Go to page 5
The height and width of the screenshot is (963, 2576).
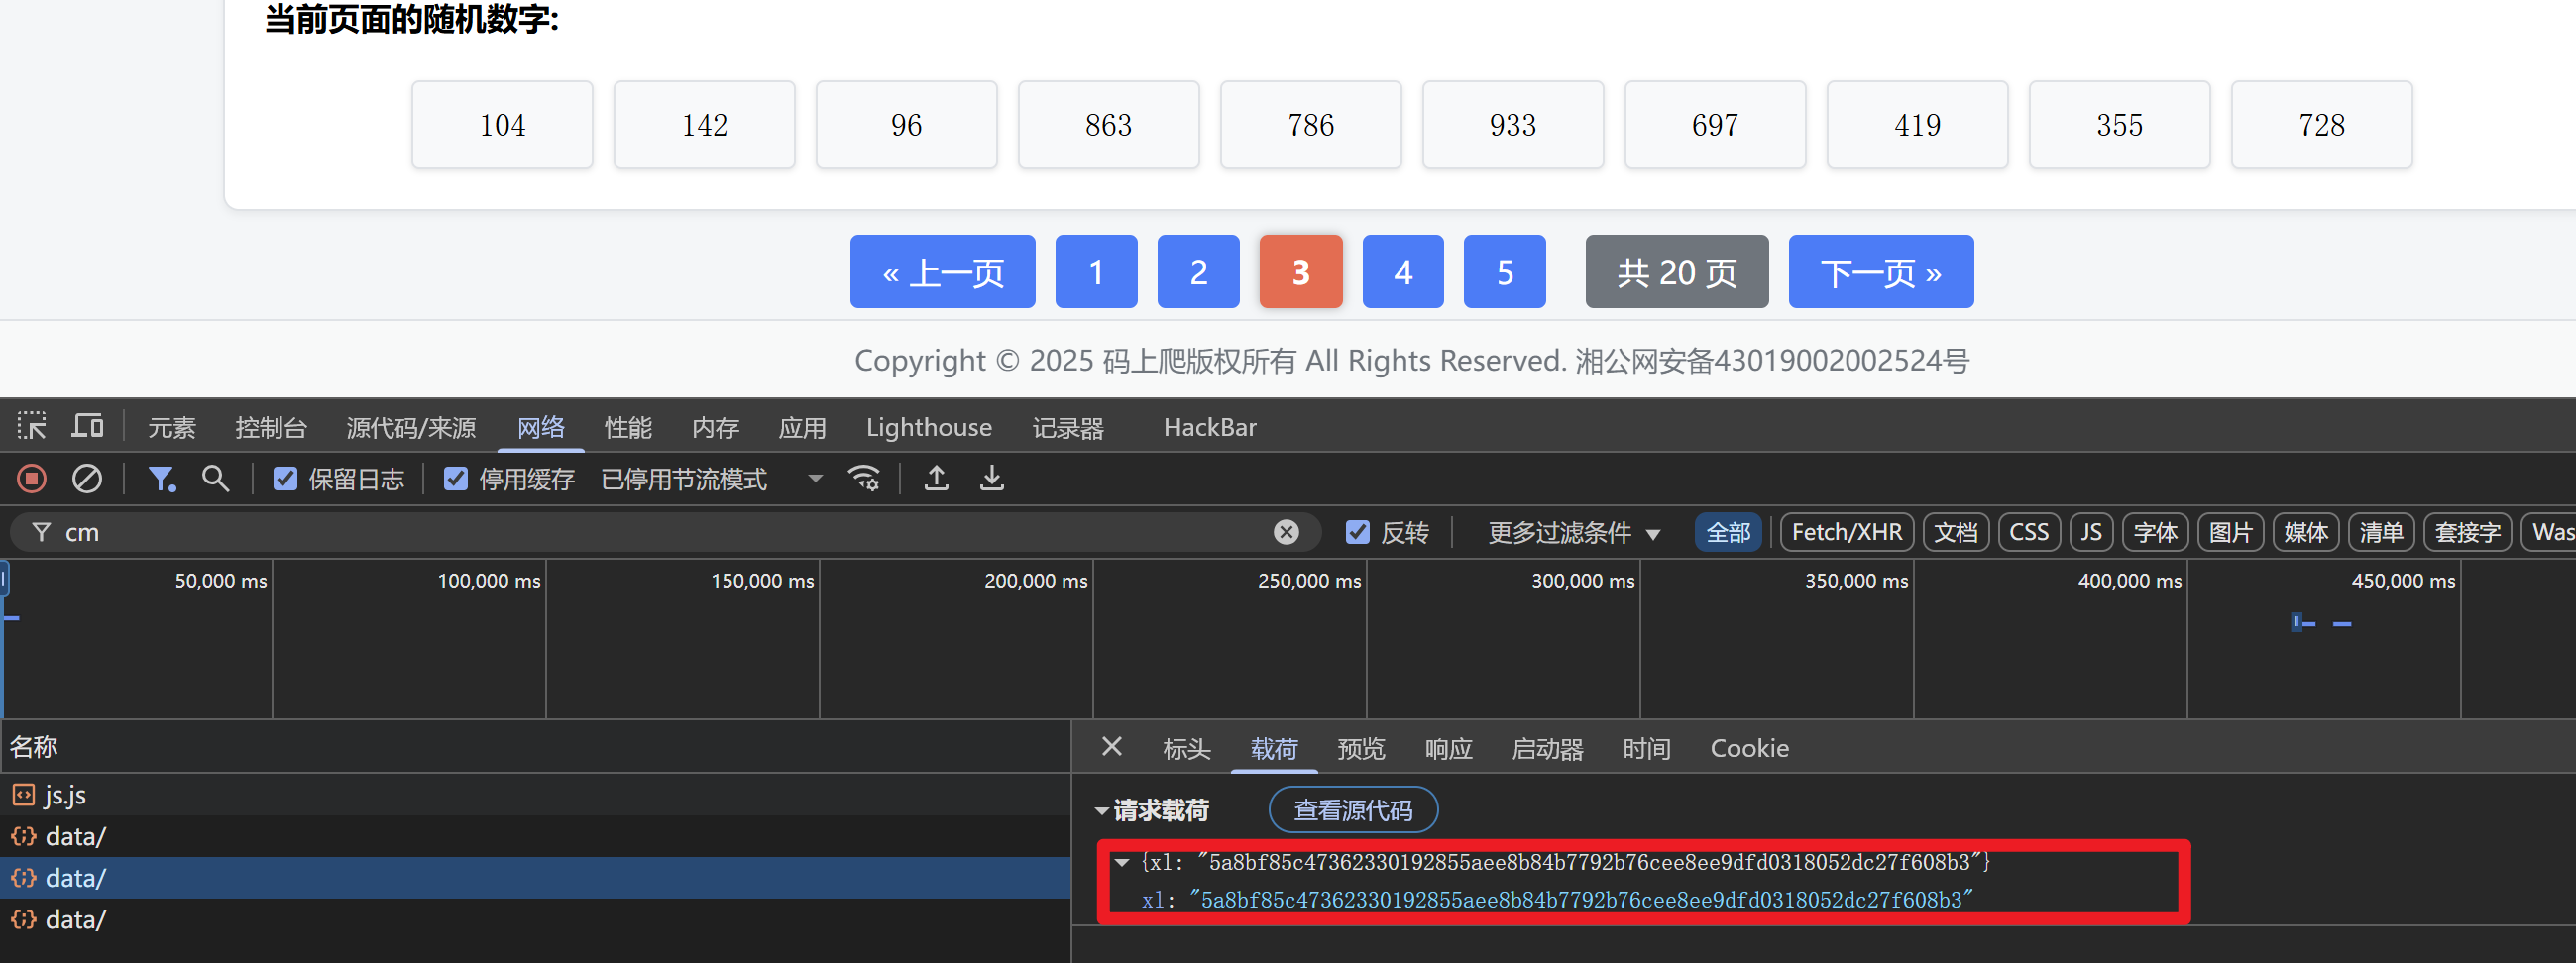point(1505,272)
